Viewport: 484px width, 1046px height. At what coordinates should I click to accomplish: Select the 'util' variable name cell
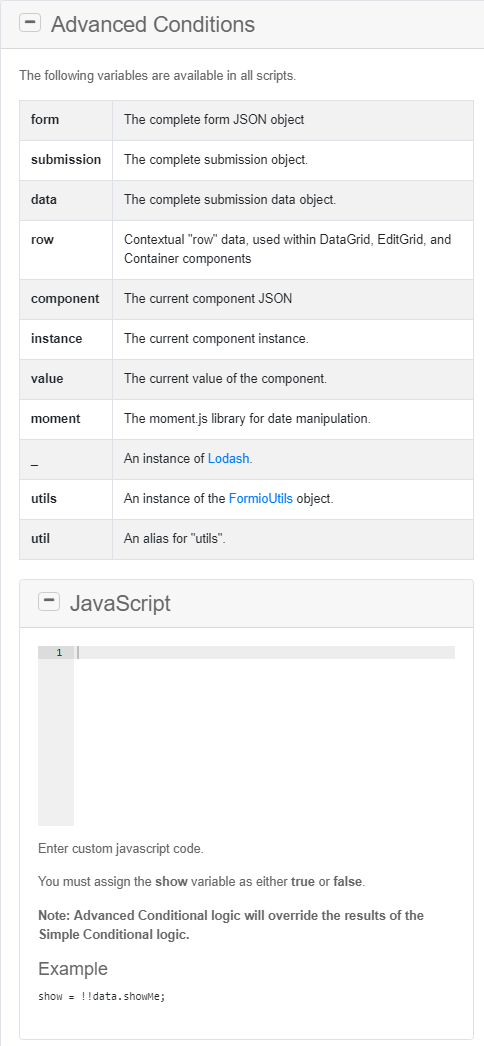pyautogui.click(x=66, y=539)
